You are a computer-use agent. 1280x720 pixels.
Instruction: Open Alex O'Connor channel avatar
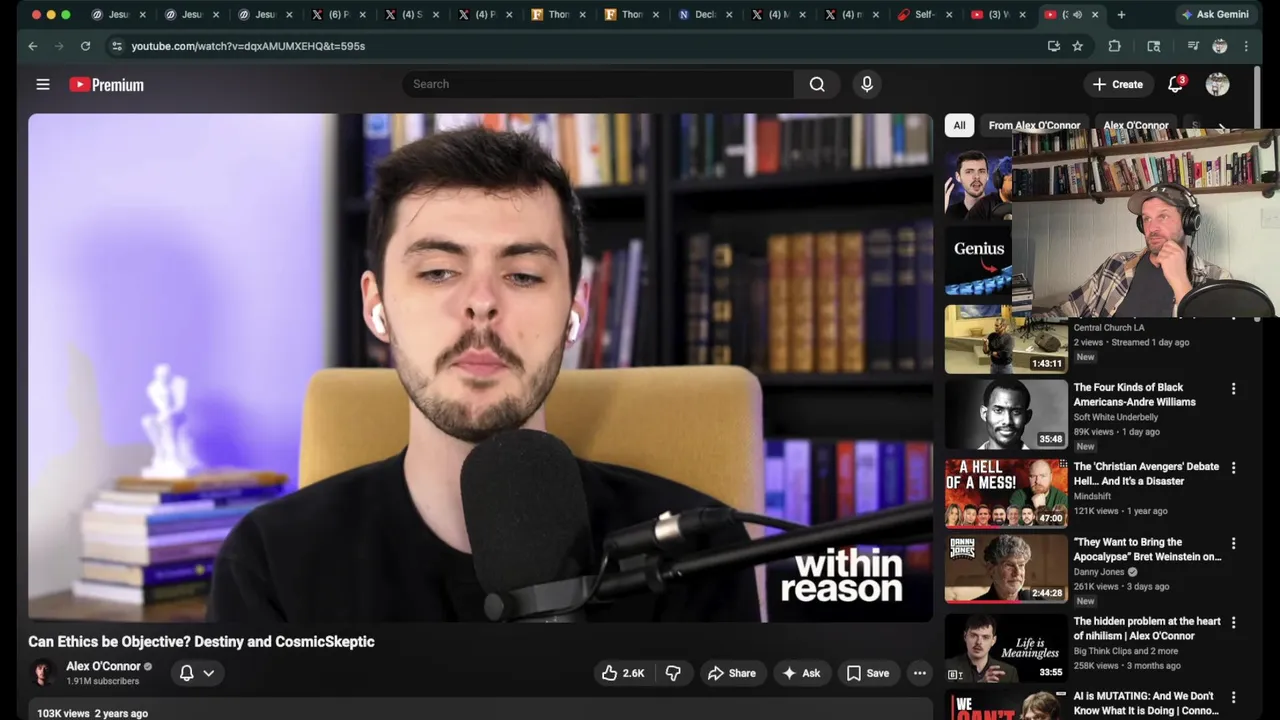coord(43,673)
